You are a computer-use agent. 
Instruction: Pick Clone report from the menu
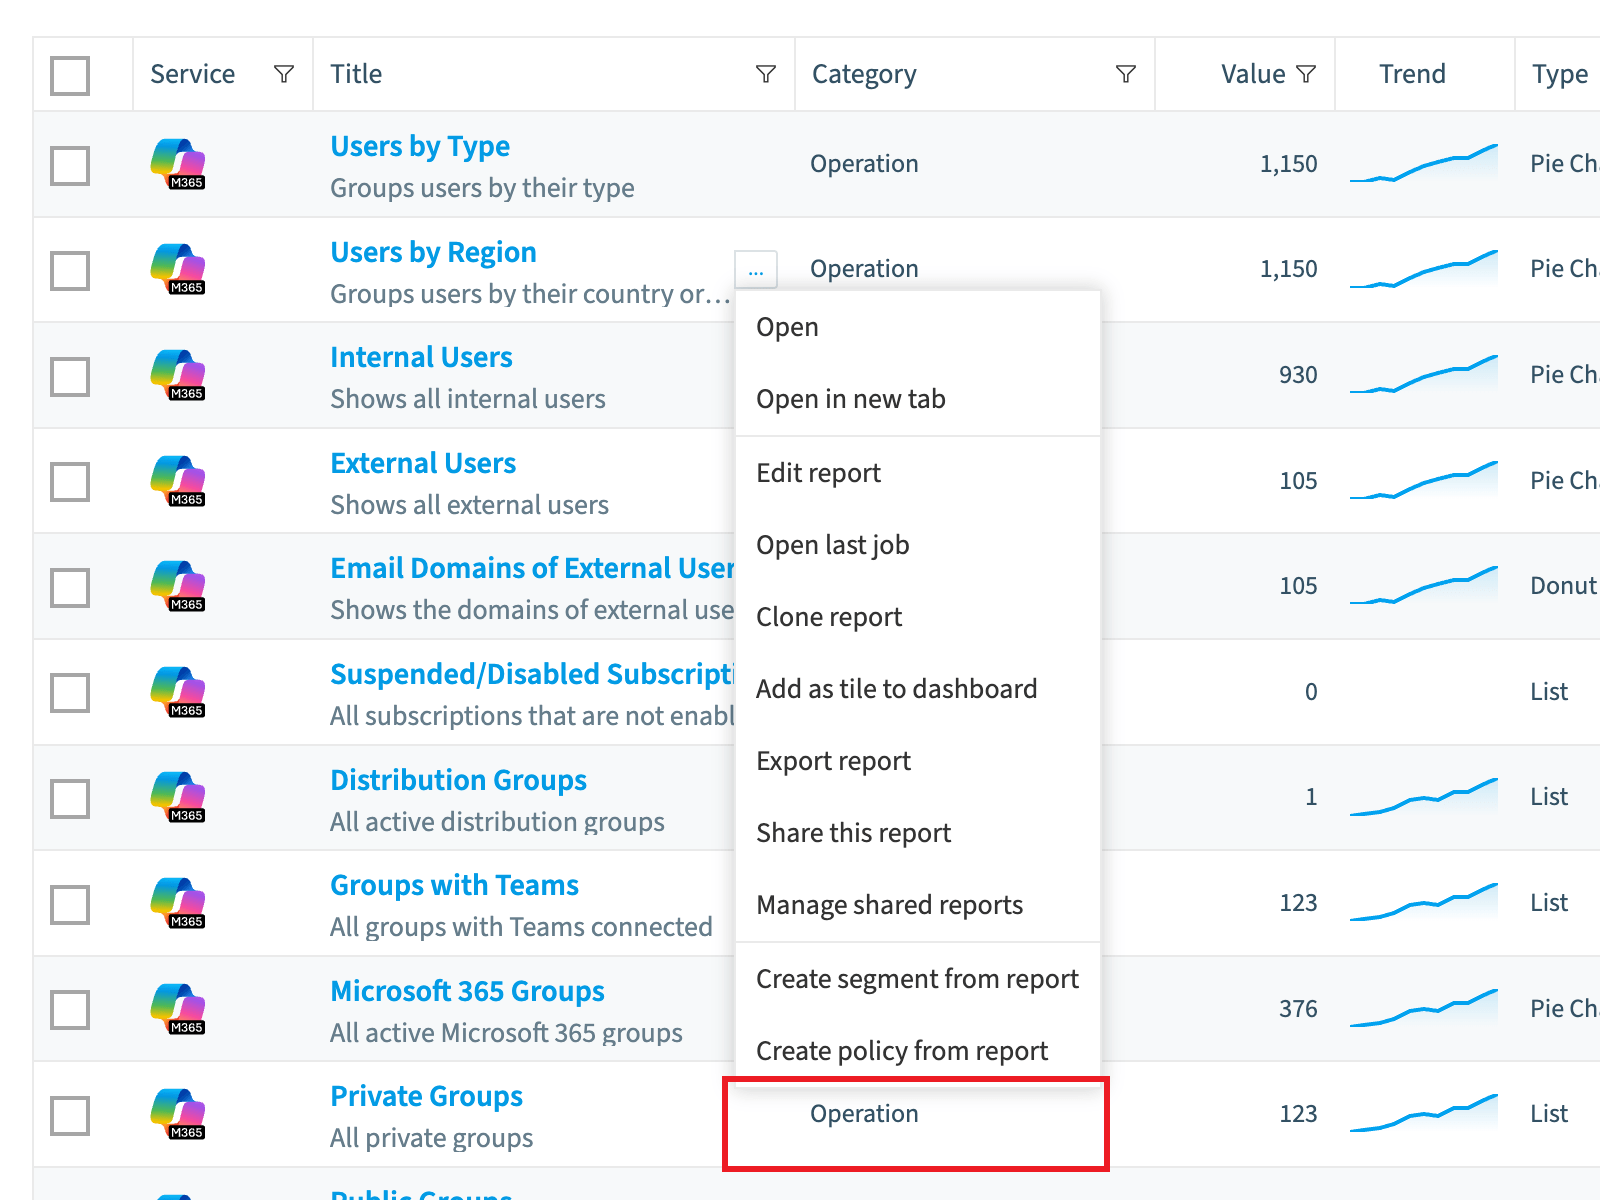[x=918, y=617]
